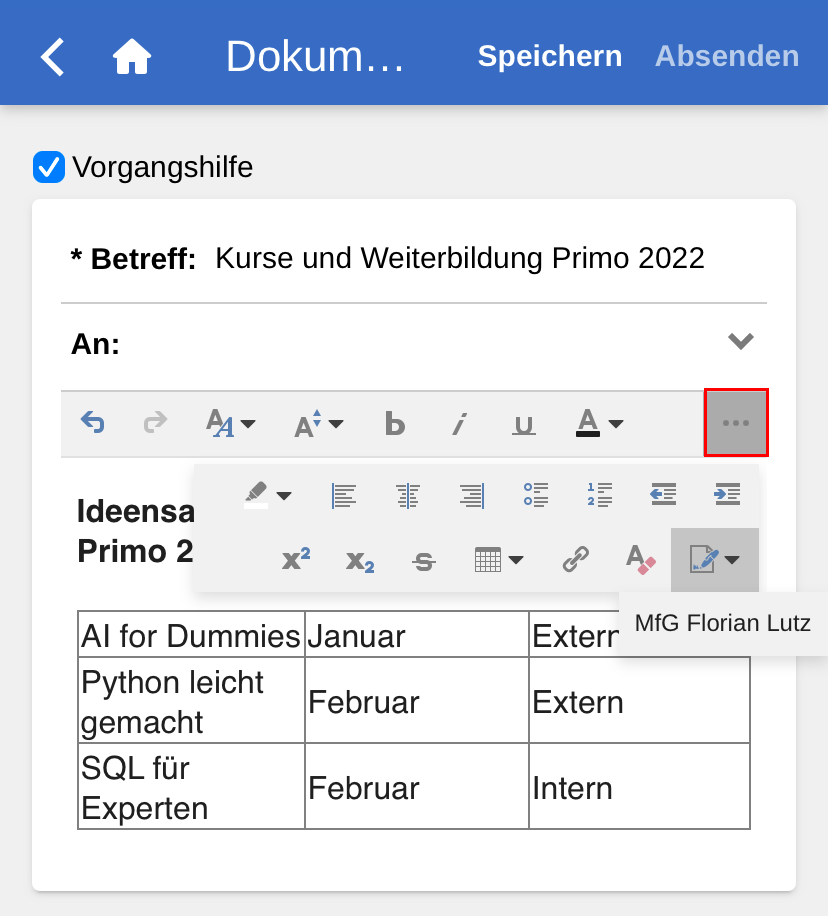The image size is (828, 916).
Task: Underline the selected text
Action: pos(523,423)
